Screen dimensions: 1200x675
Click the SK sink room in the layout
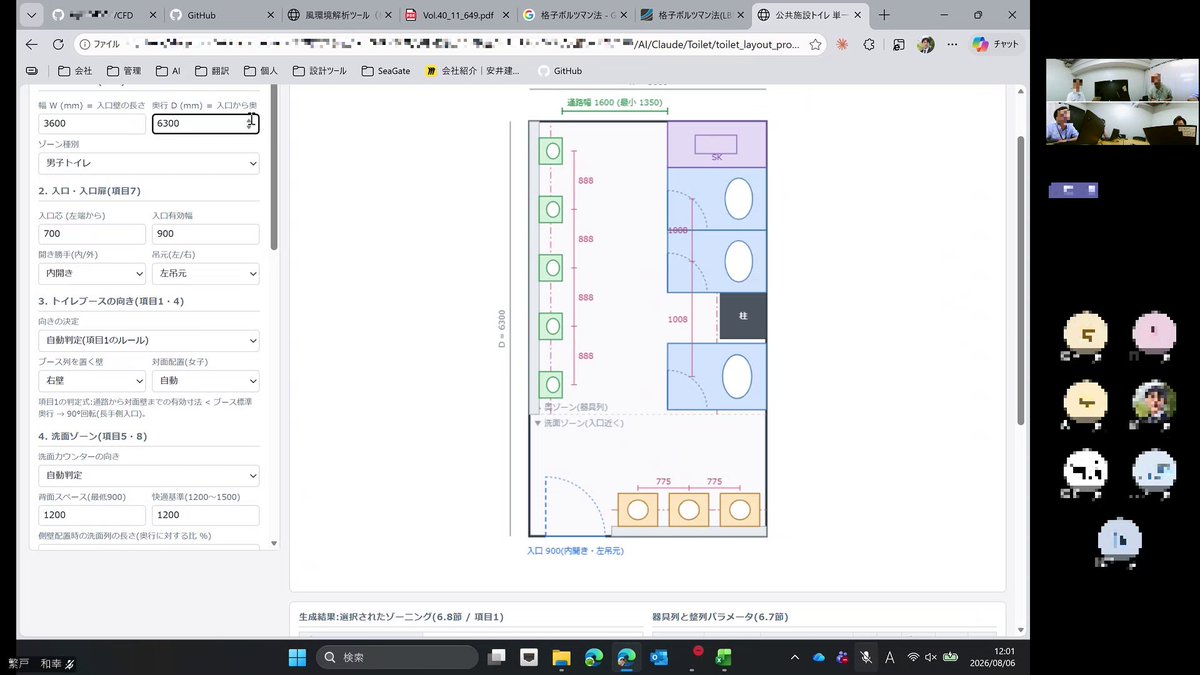[716, 144]
